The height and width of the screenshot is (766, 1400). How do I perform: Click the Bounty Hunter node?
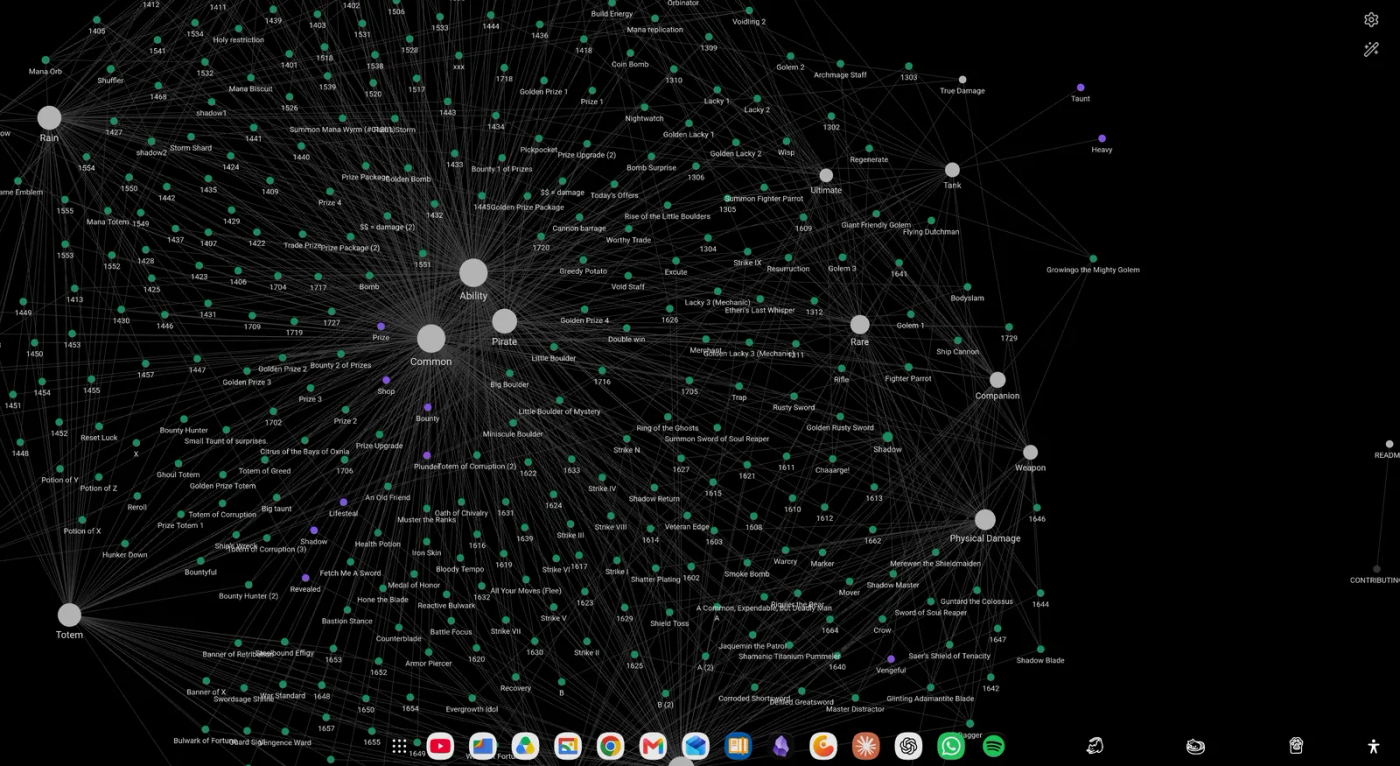(x=184, y=419)
